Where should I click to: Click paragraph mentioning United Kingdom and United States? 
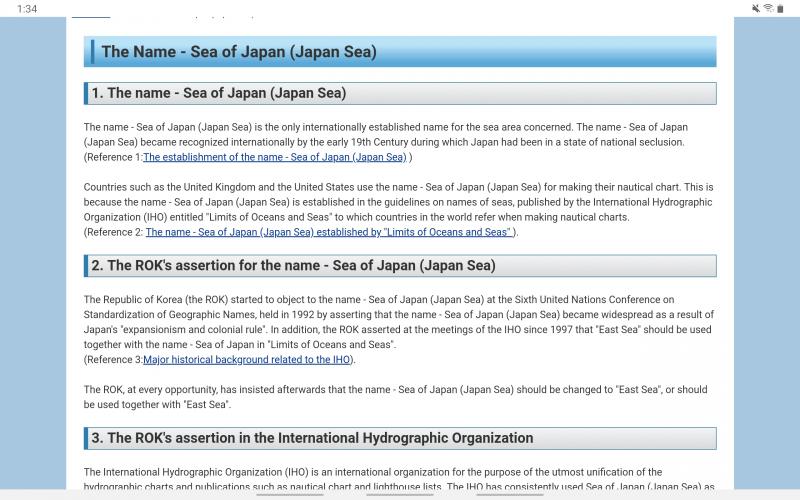[398, 202]
